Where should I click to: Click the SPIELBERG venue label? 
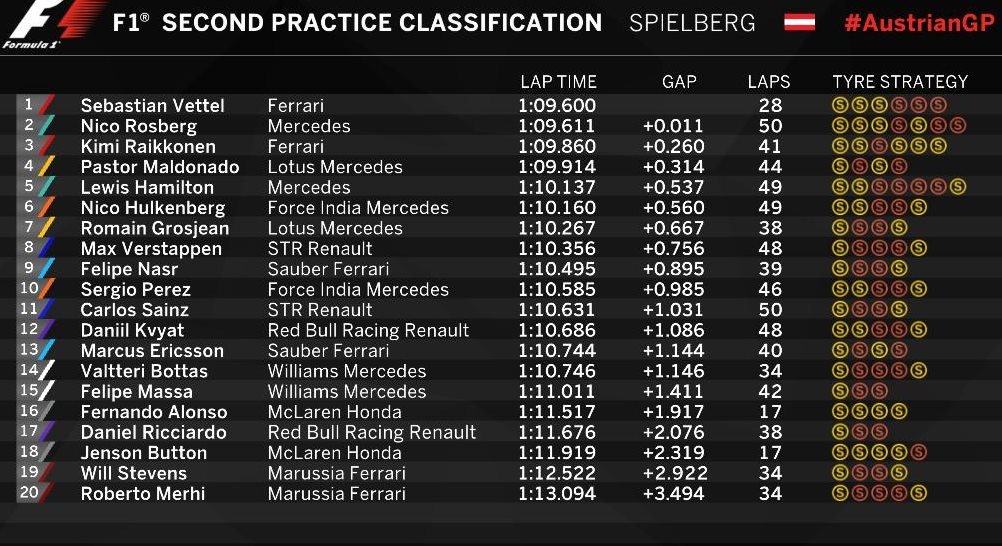tap(692, 23)
